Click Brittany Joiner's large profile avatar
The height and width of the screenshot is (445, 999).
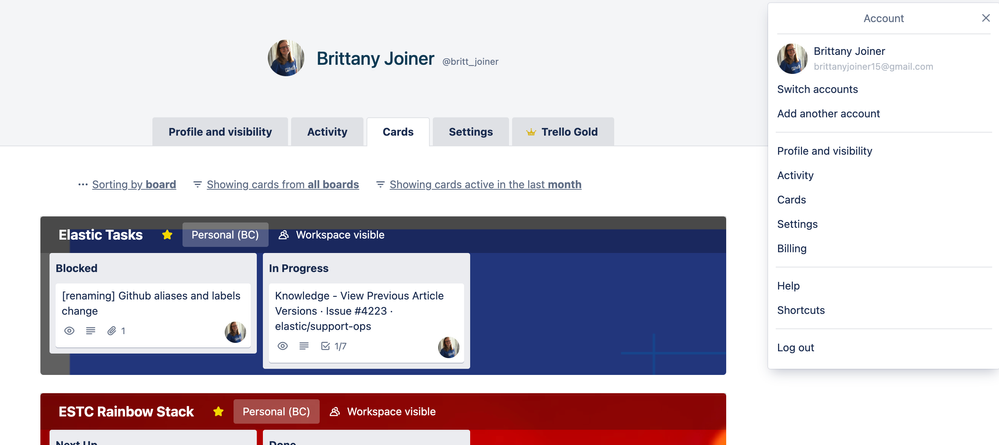pyautogui.click(x=285, y=58)
